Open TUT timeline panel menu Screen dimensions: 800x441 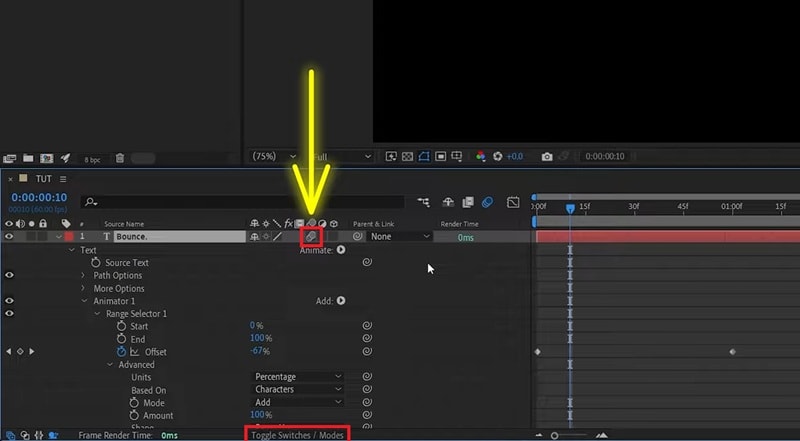(63, 179)
